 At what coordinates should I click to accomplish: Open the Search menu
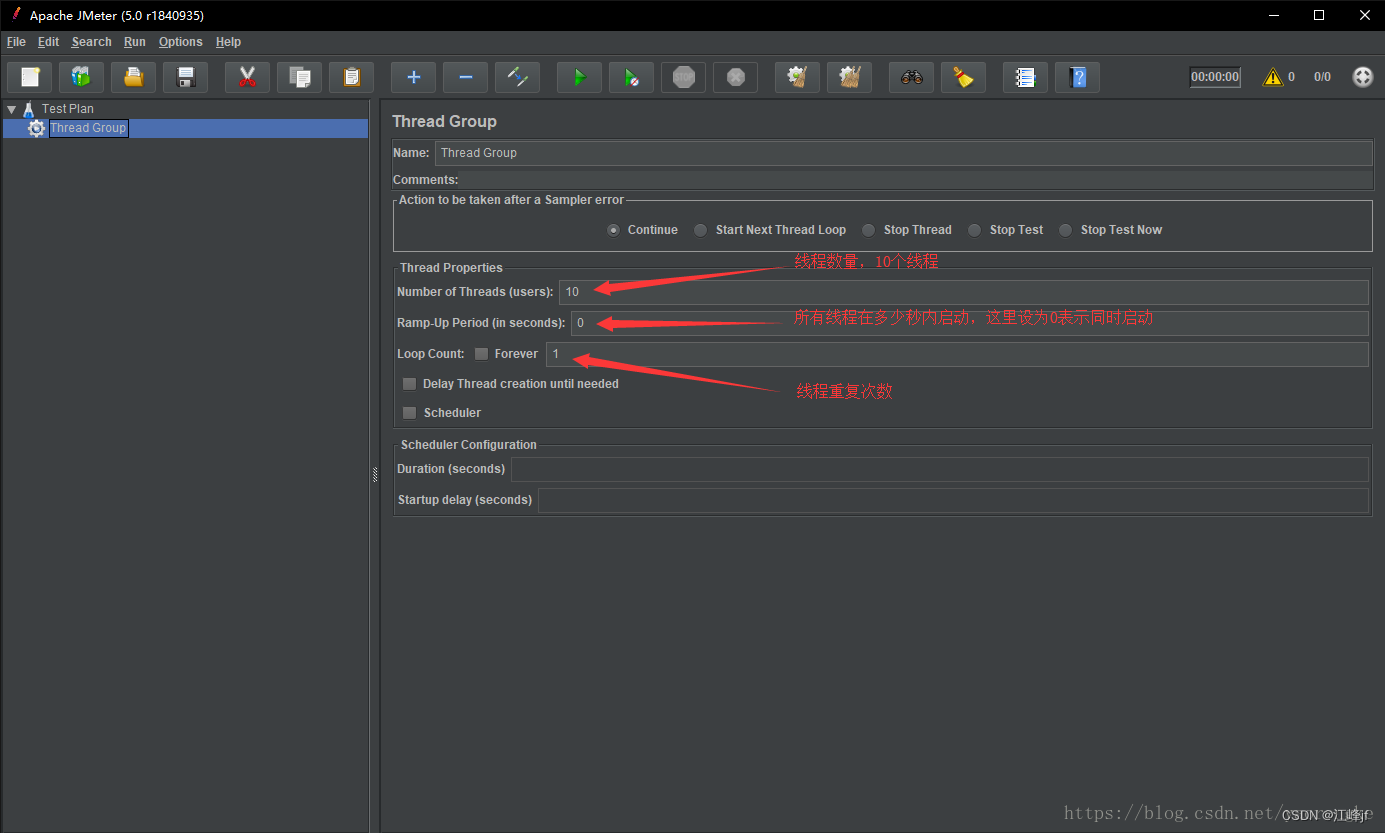(92, 42)
